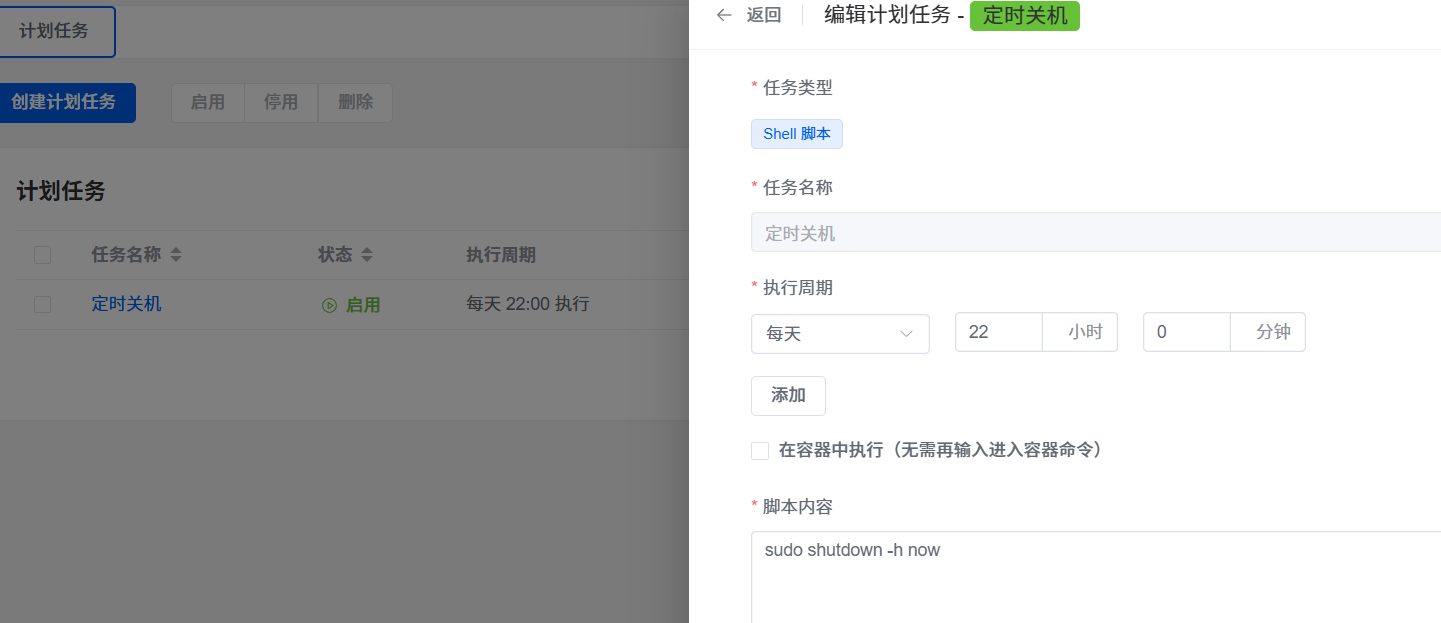Click the 停用 button

point(281,102)
